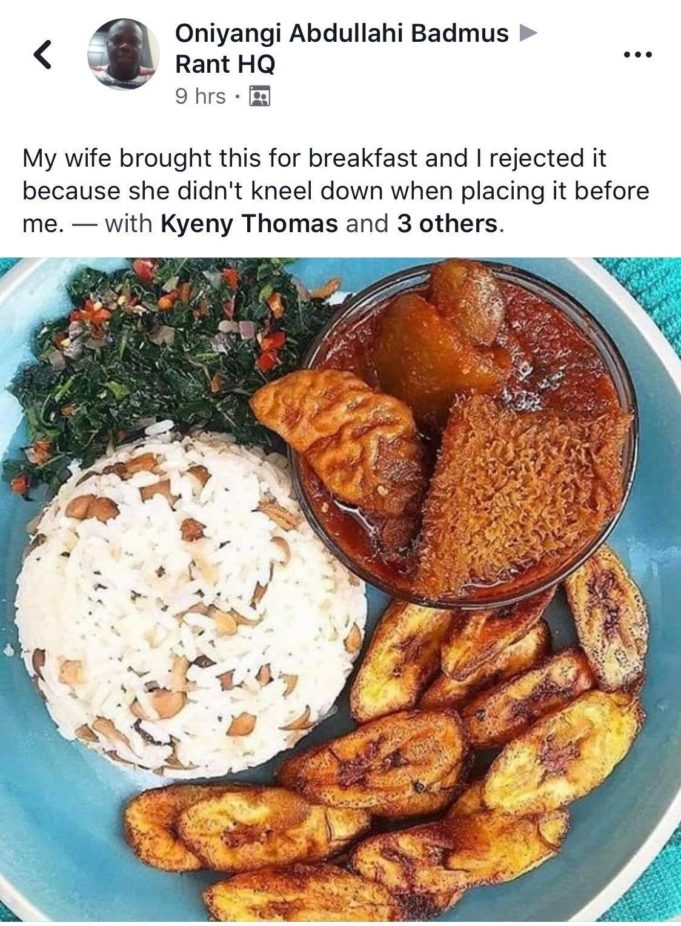The image size is (681, 926).
Task: Open the 9 hrs timestamp link
Action: 200,96
